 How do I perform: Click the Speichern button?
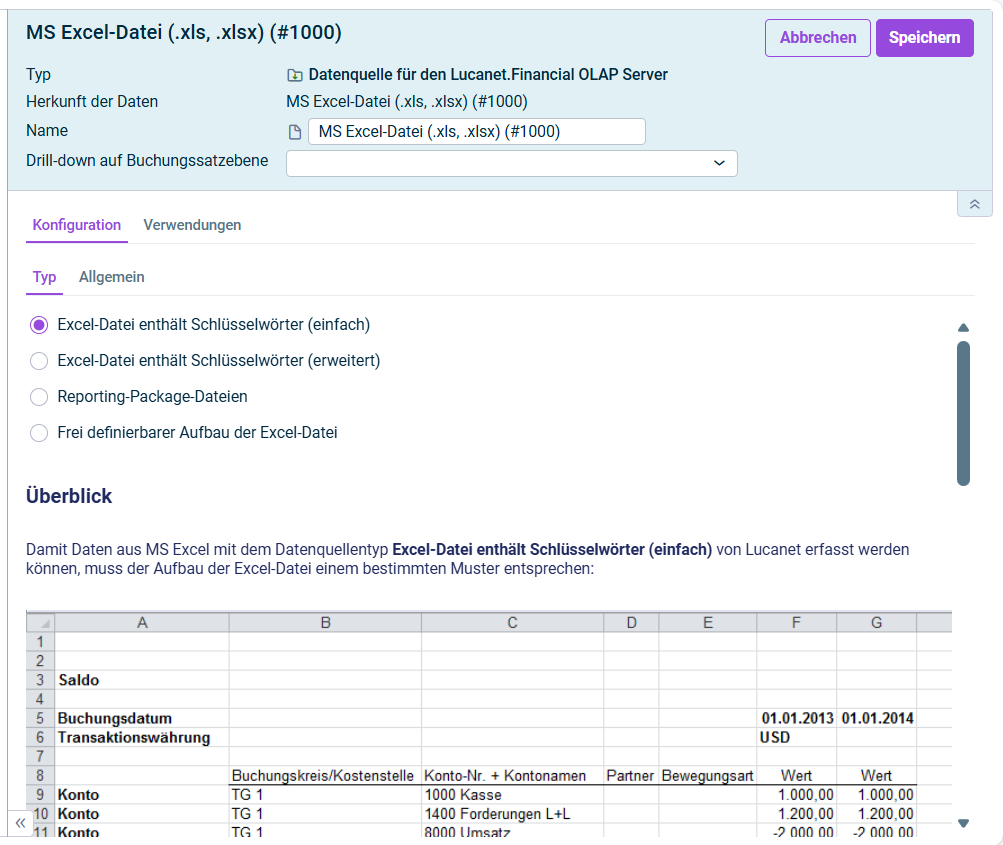click(924, 38)
